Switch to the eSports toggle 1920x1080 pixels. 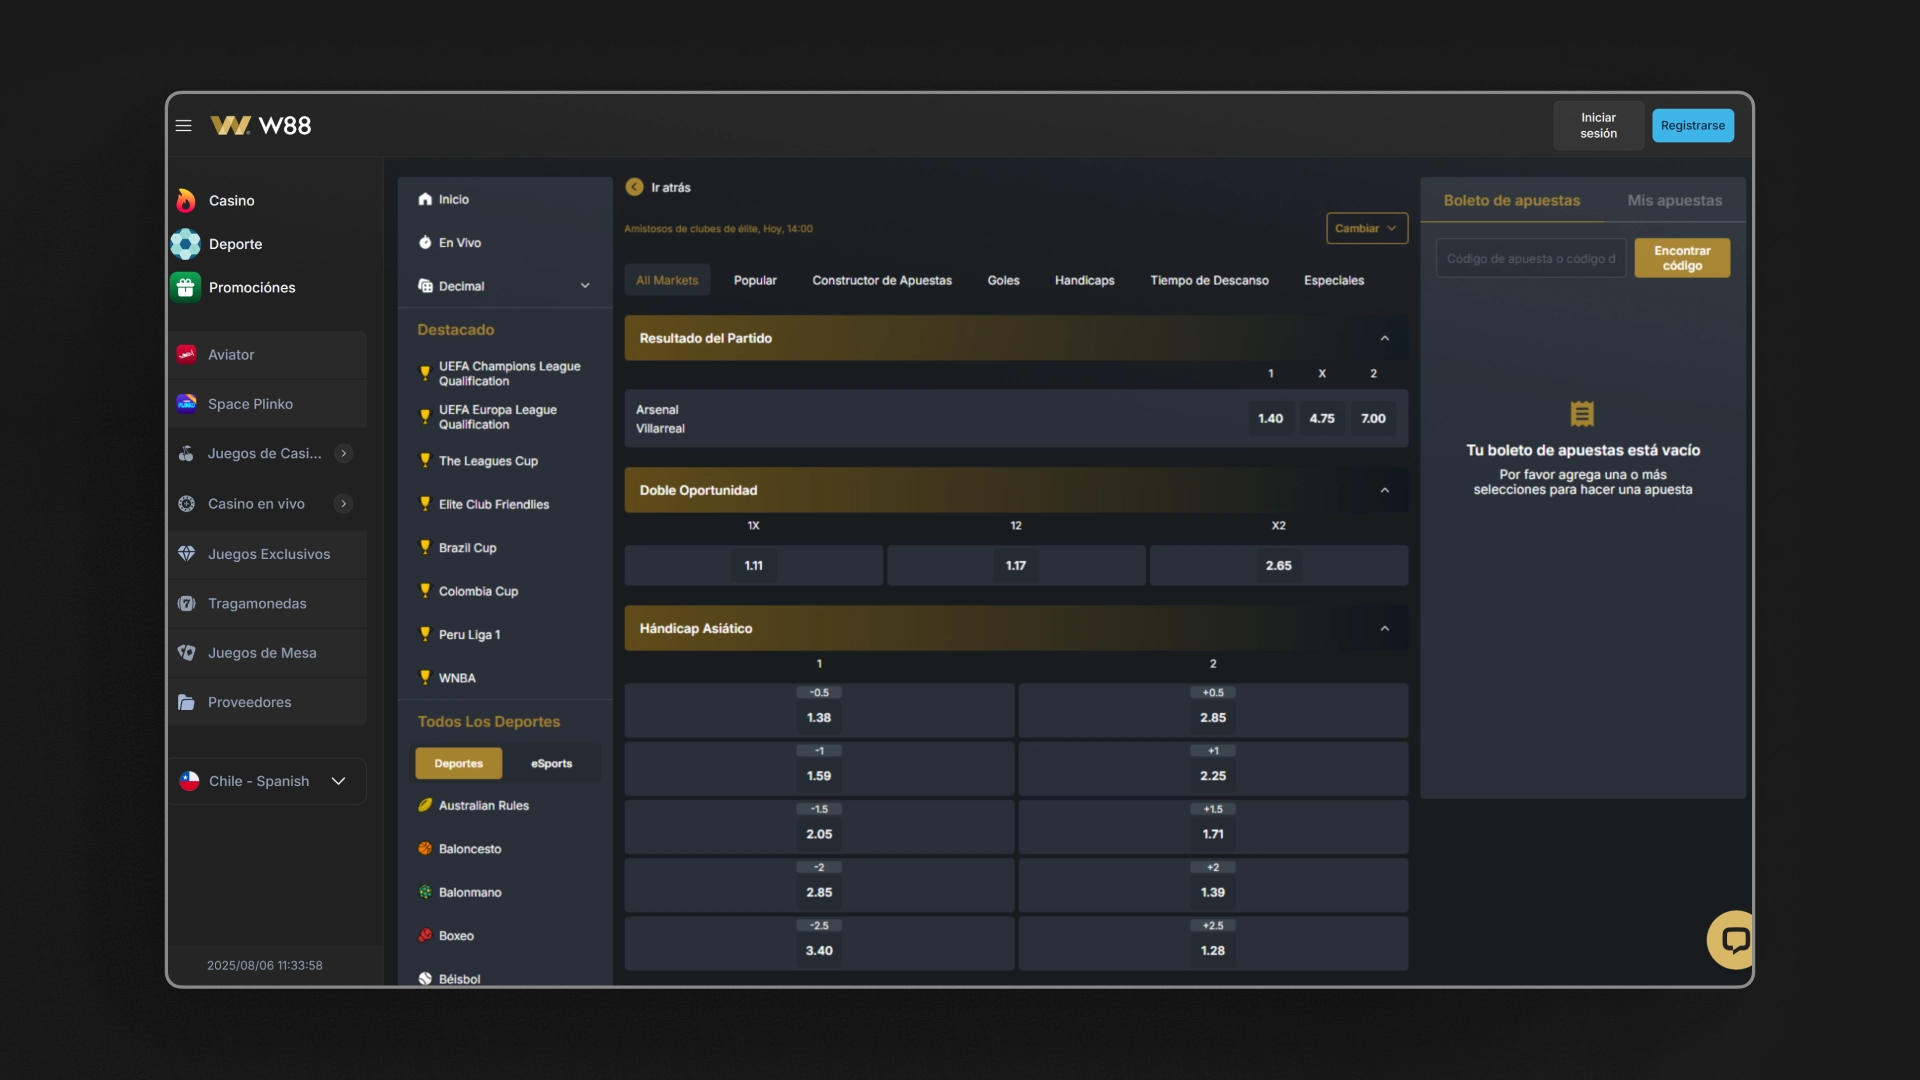pyautogui.click(x=552, y=764)
